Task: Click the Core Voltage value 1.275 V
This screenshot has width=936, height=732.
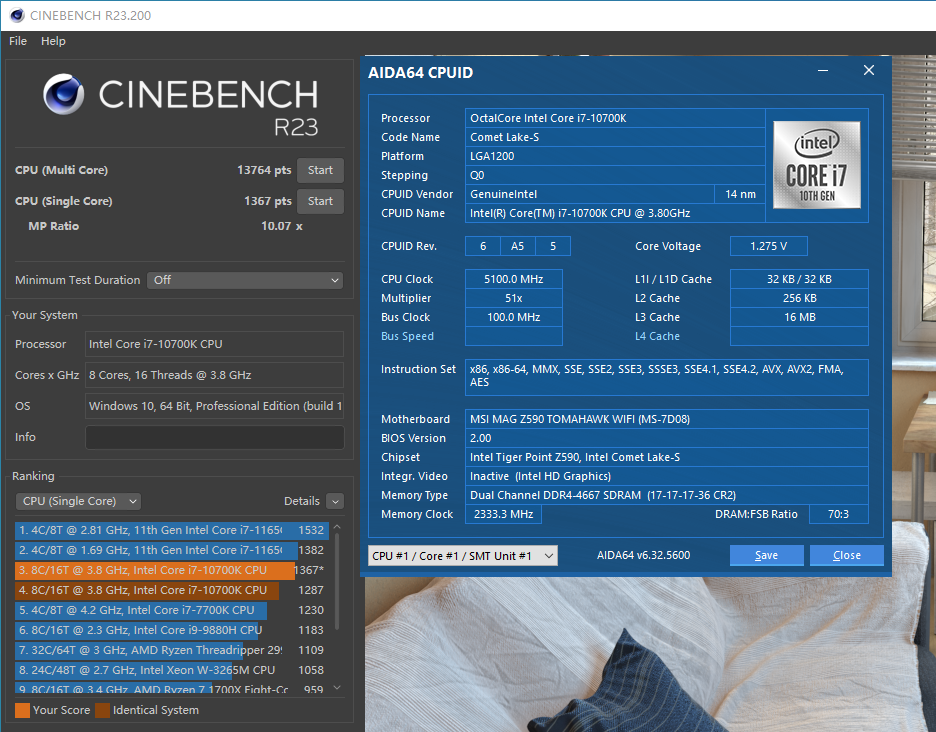Action: point(769,246)
